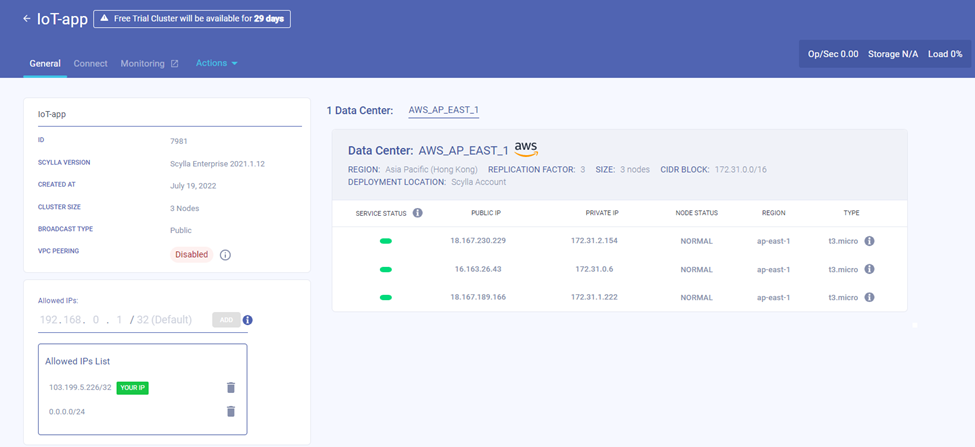975x447 pixels.
Task: Click green status indicator for 16.163.26.43
Action: click(386, 269)
